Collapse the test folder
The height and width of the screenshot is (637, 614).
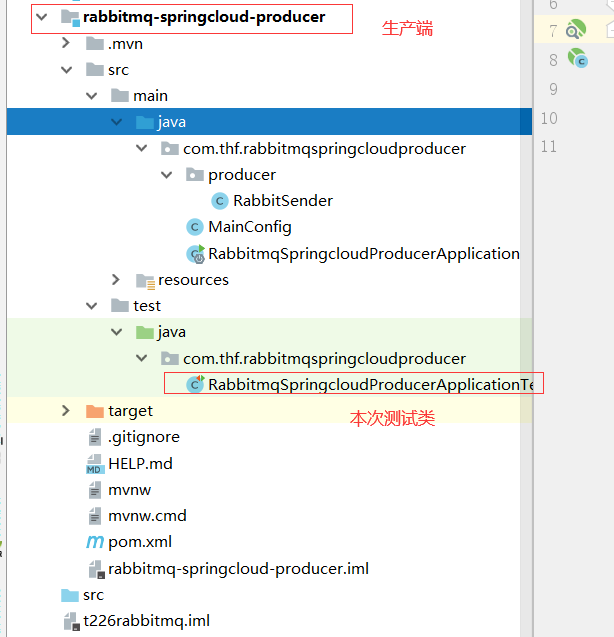(x=92, y=306)
